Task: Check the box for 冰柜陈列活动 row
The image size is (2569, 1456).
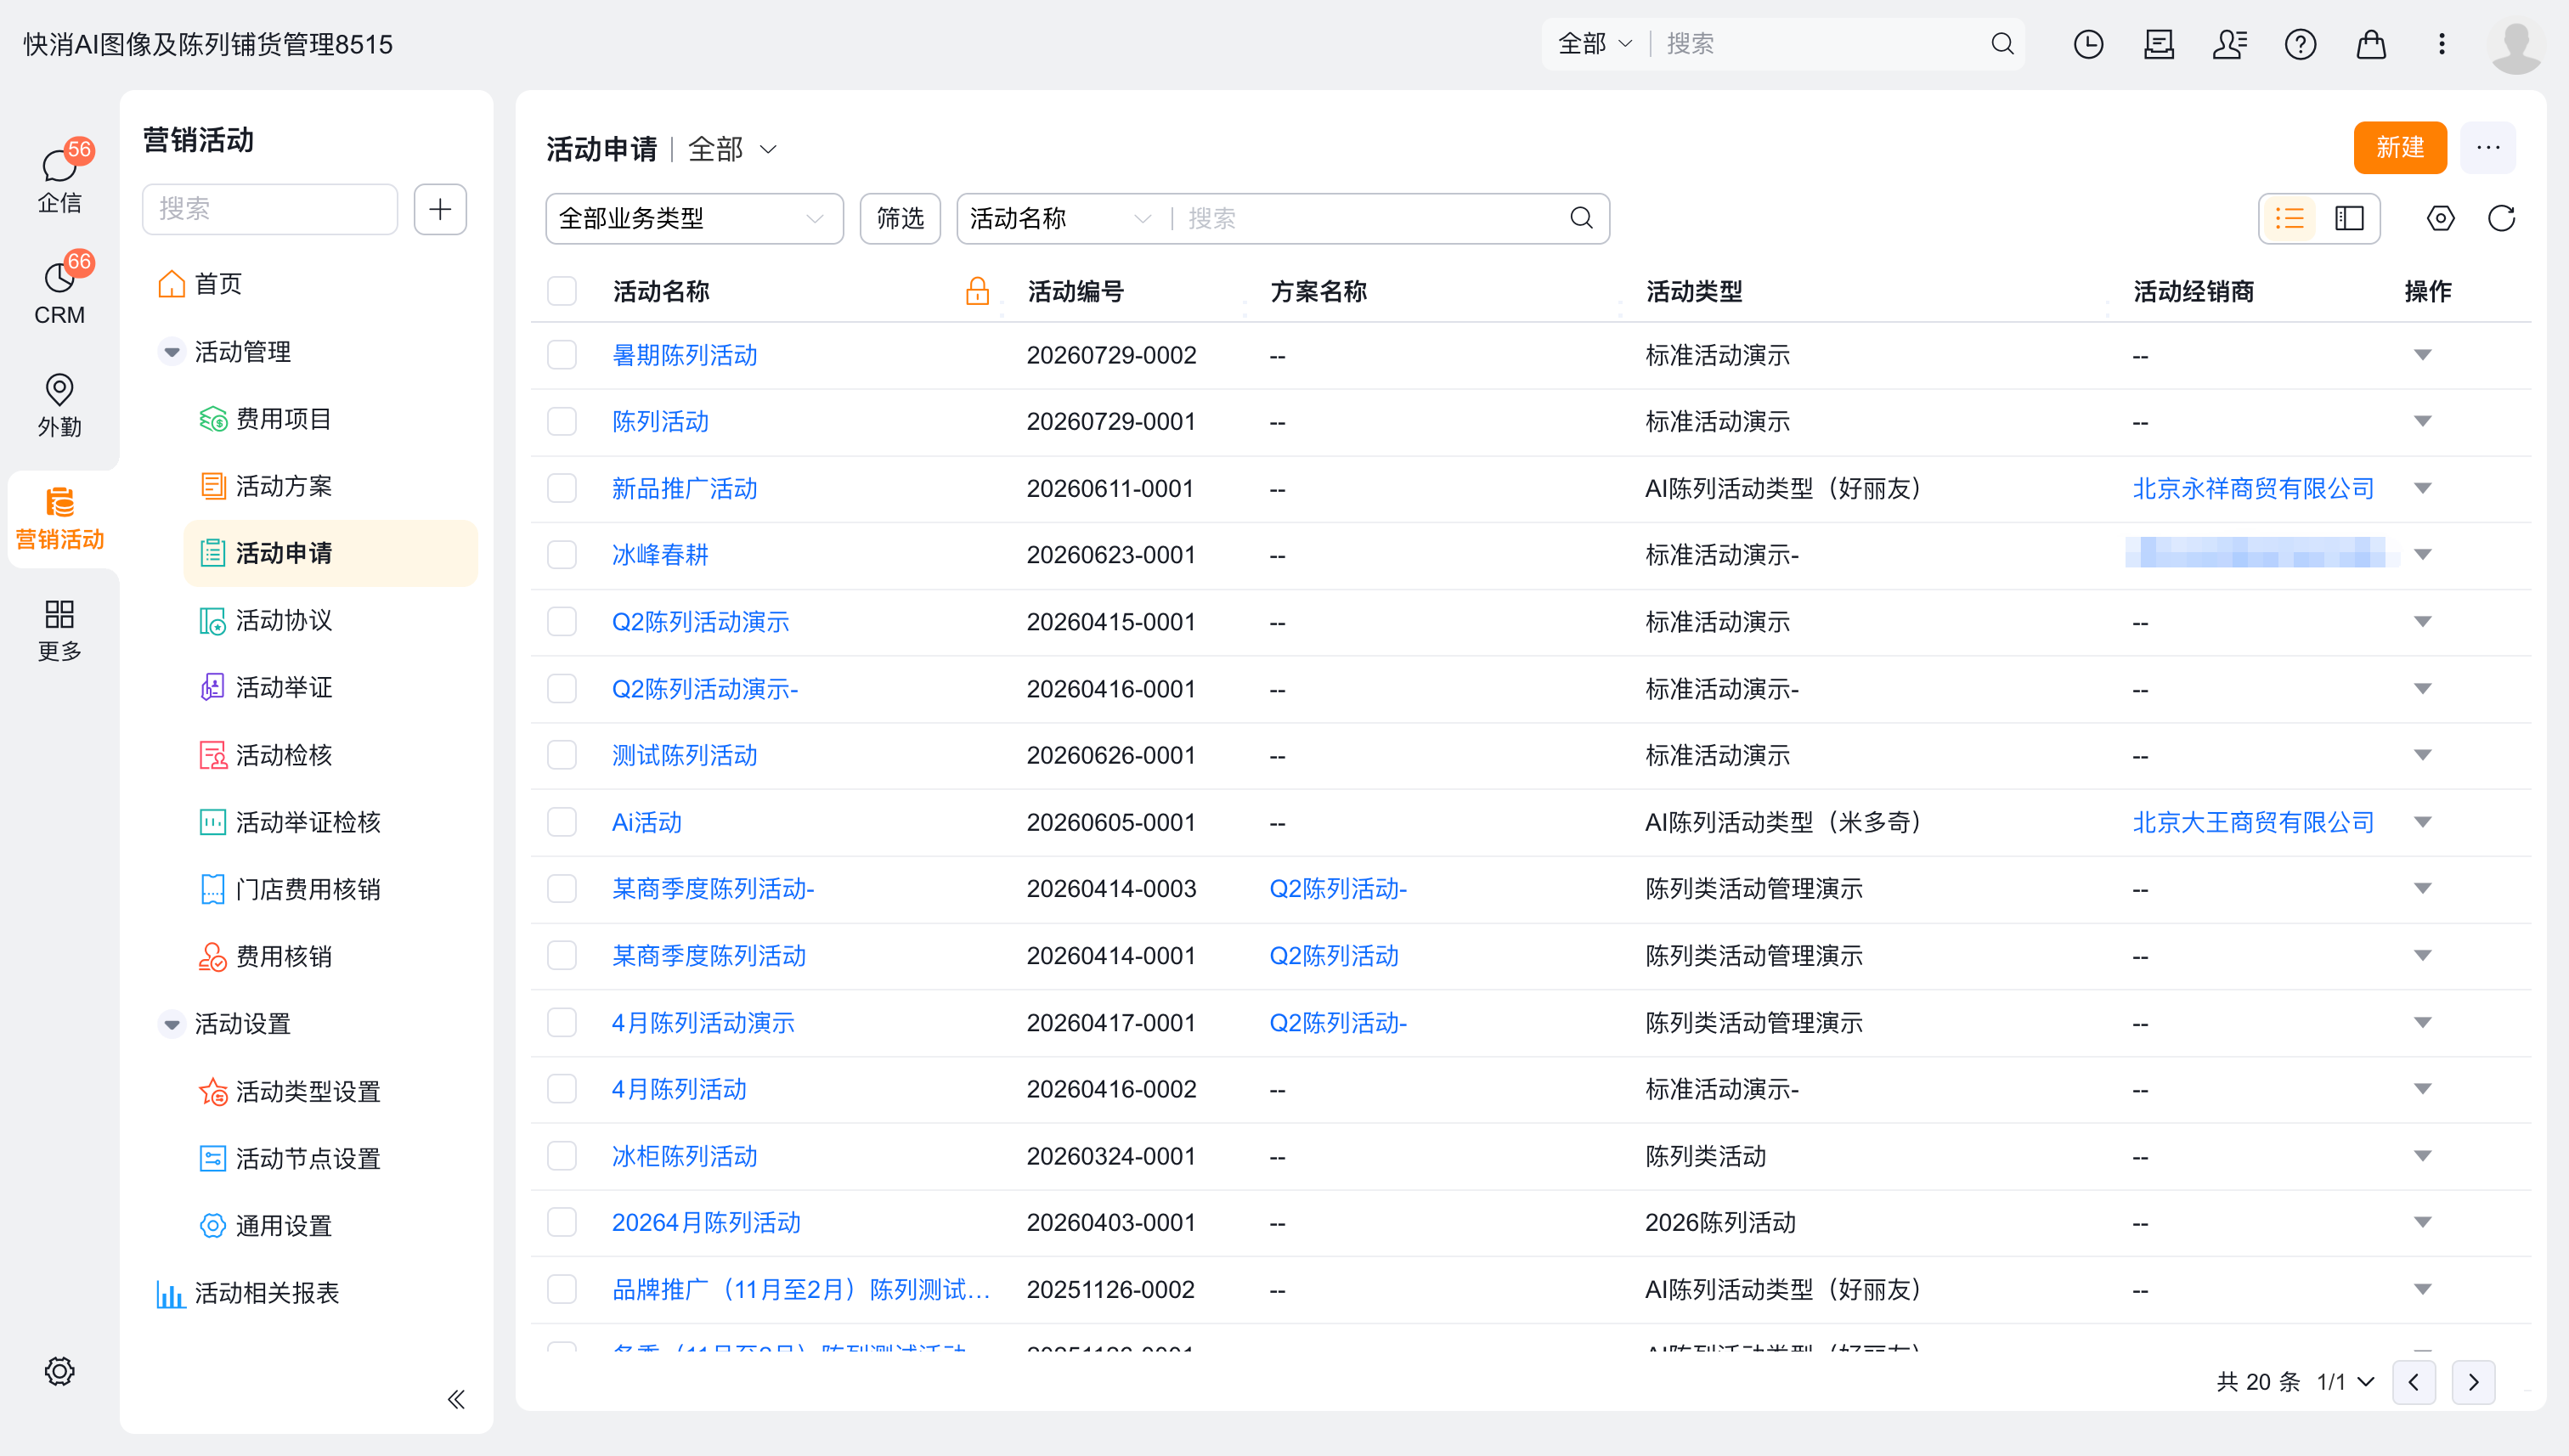Action: tap(562, 1156)
